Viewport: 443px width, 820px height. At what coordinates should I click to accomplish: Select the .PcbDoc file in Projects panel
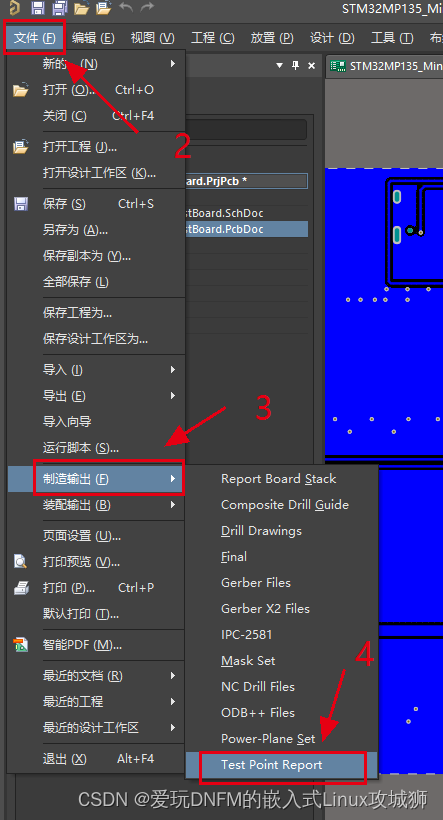(x=246, y=229)
